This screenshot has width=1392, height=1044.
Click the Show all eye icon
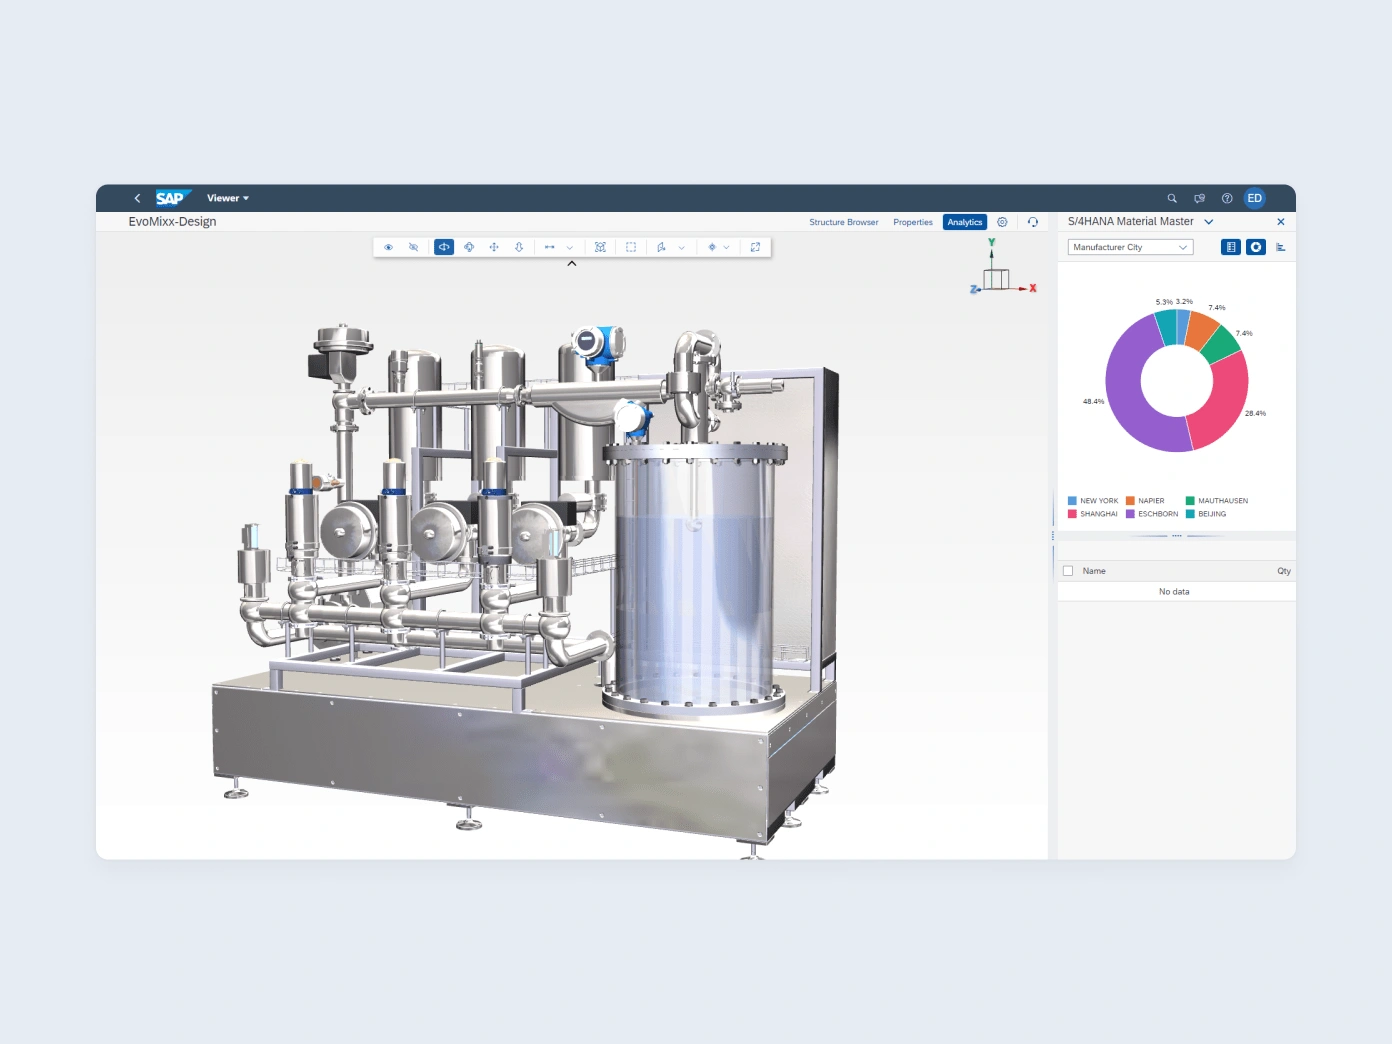pyautogui.click(x=389, y=247)
